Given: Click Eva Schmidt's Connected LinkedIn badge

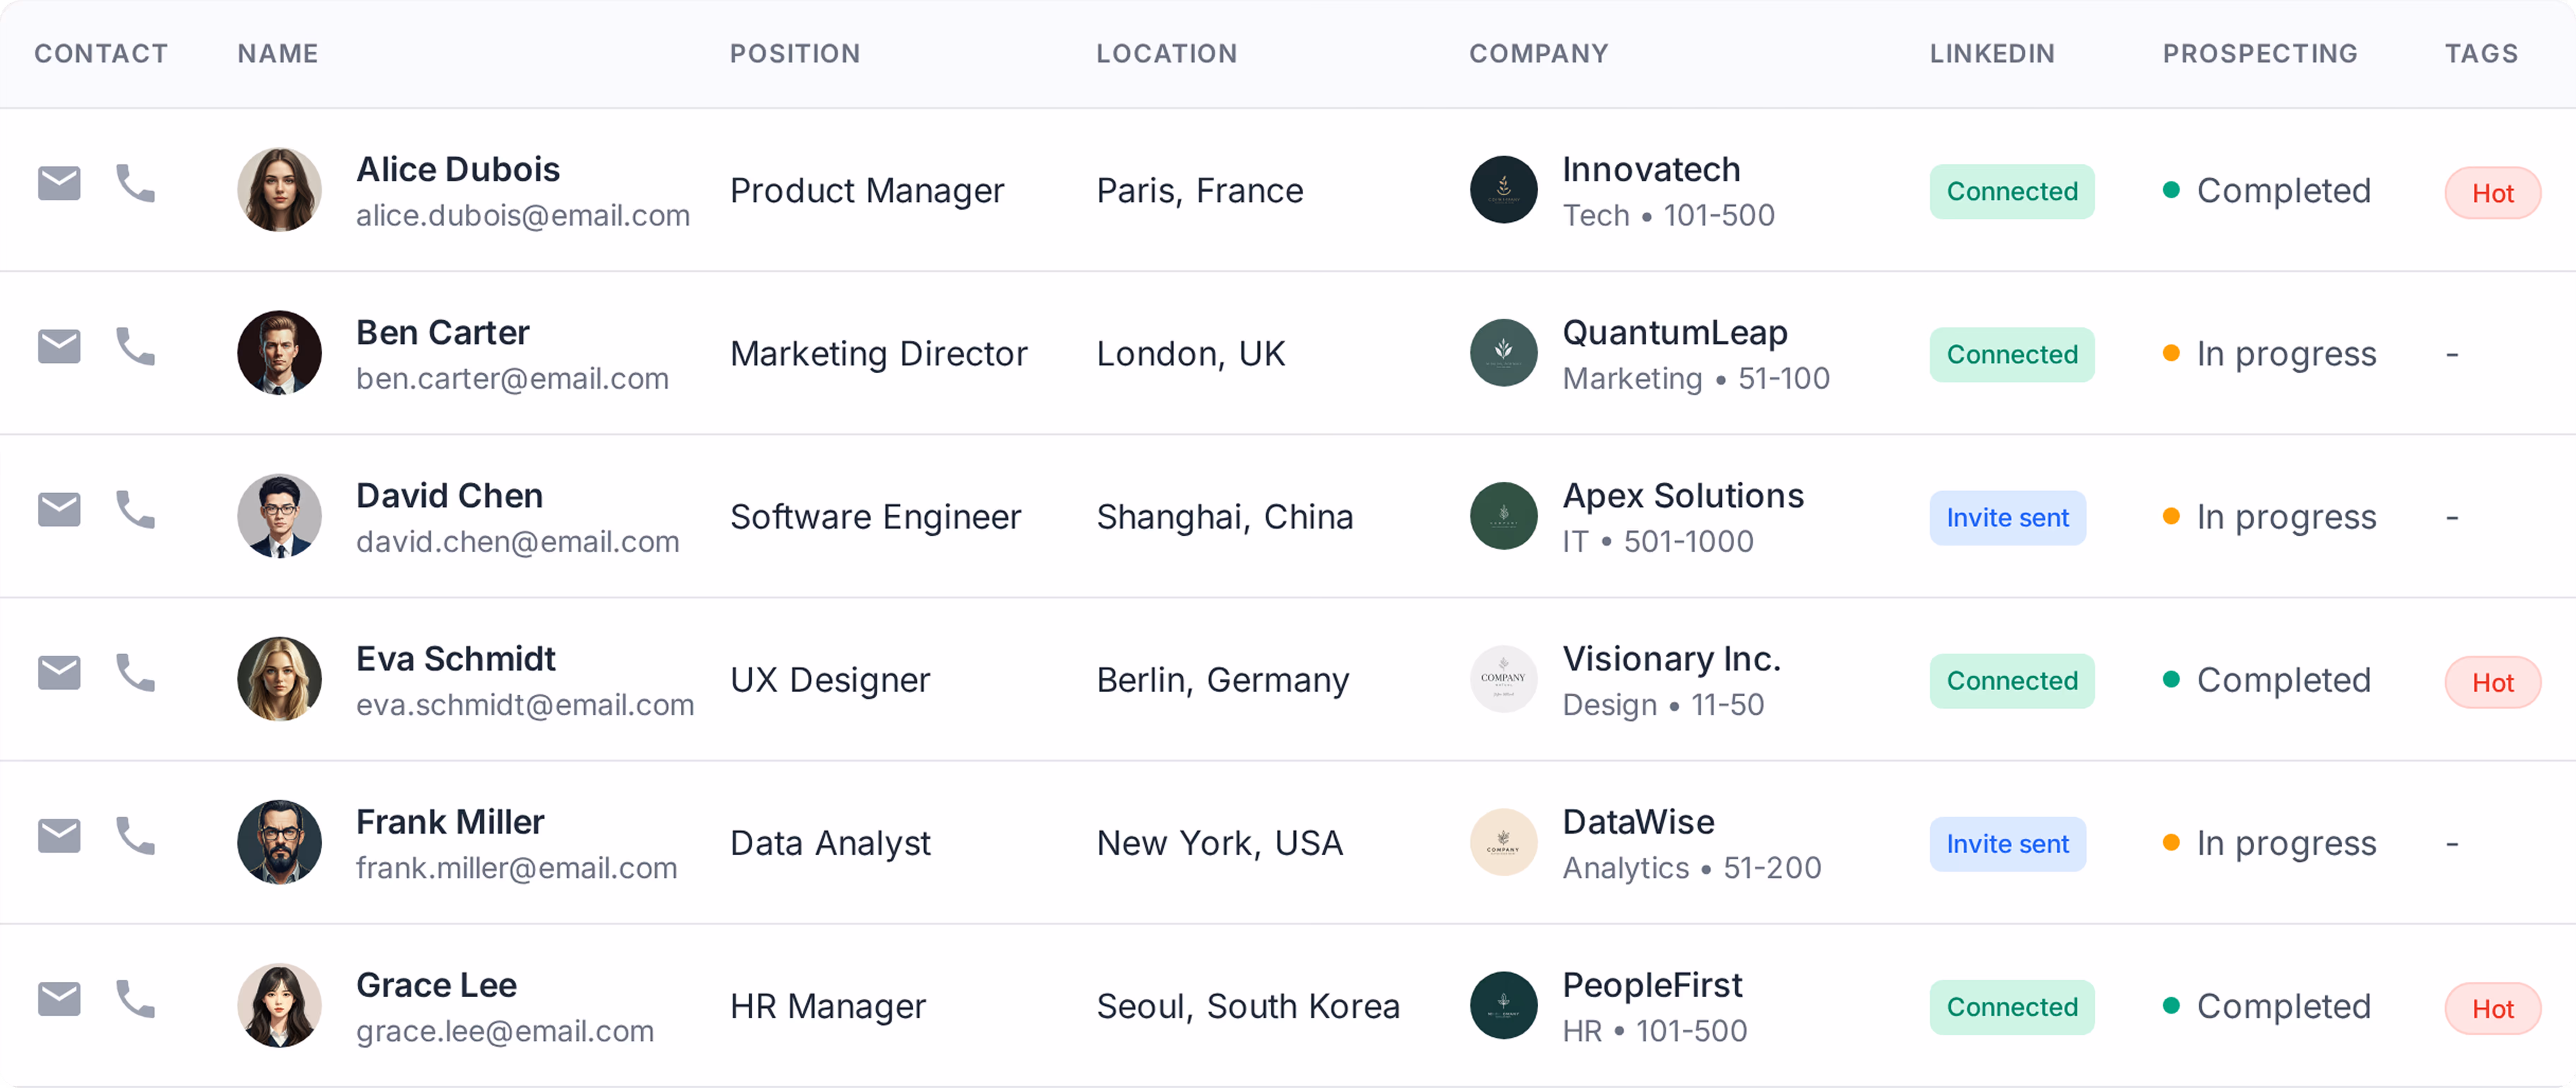Looking at the screenshot, I should point(2012,680).
